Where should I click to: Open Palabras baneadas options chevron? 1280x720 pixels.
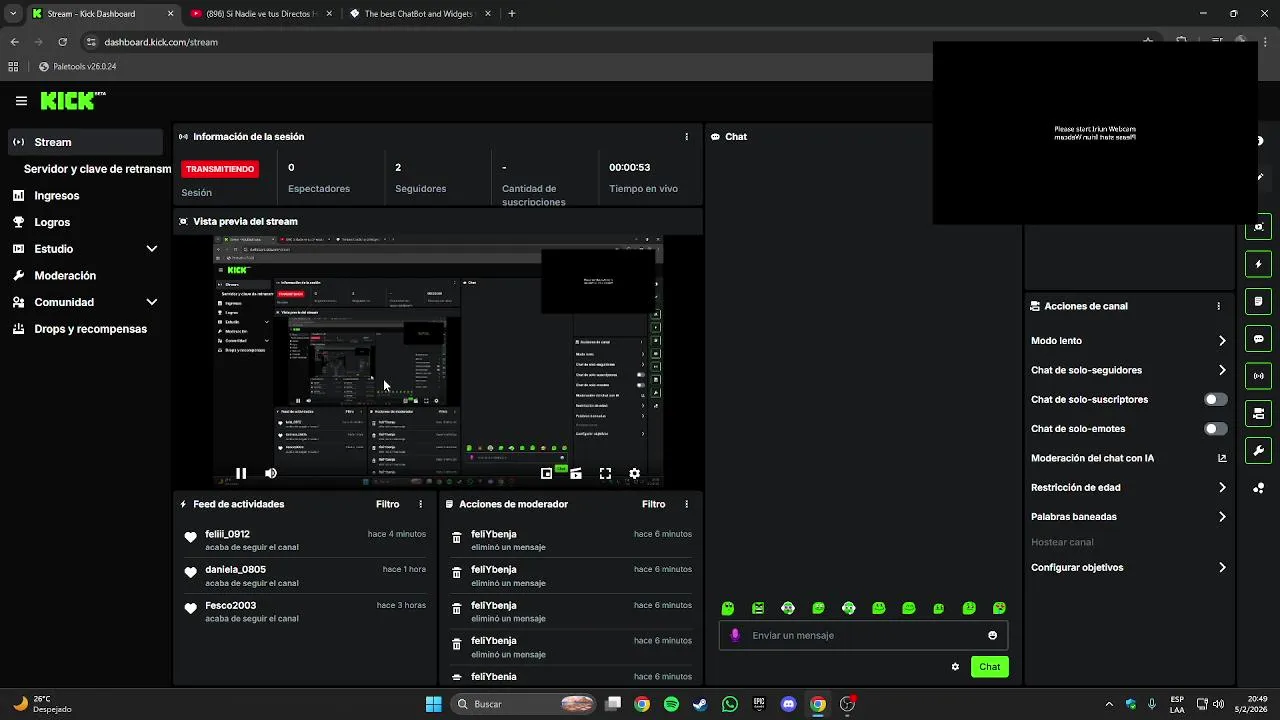point(1222,517)
